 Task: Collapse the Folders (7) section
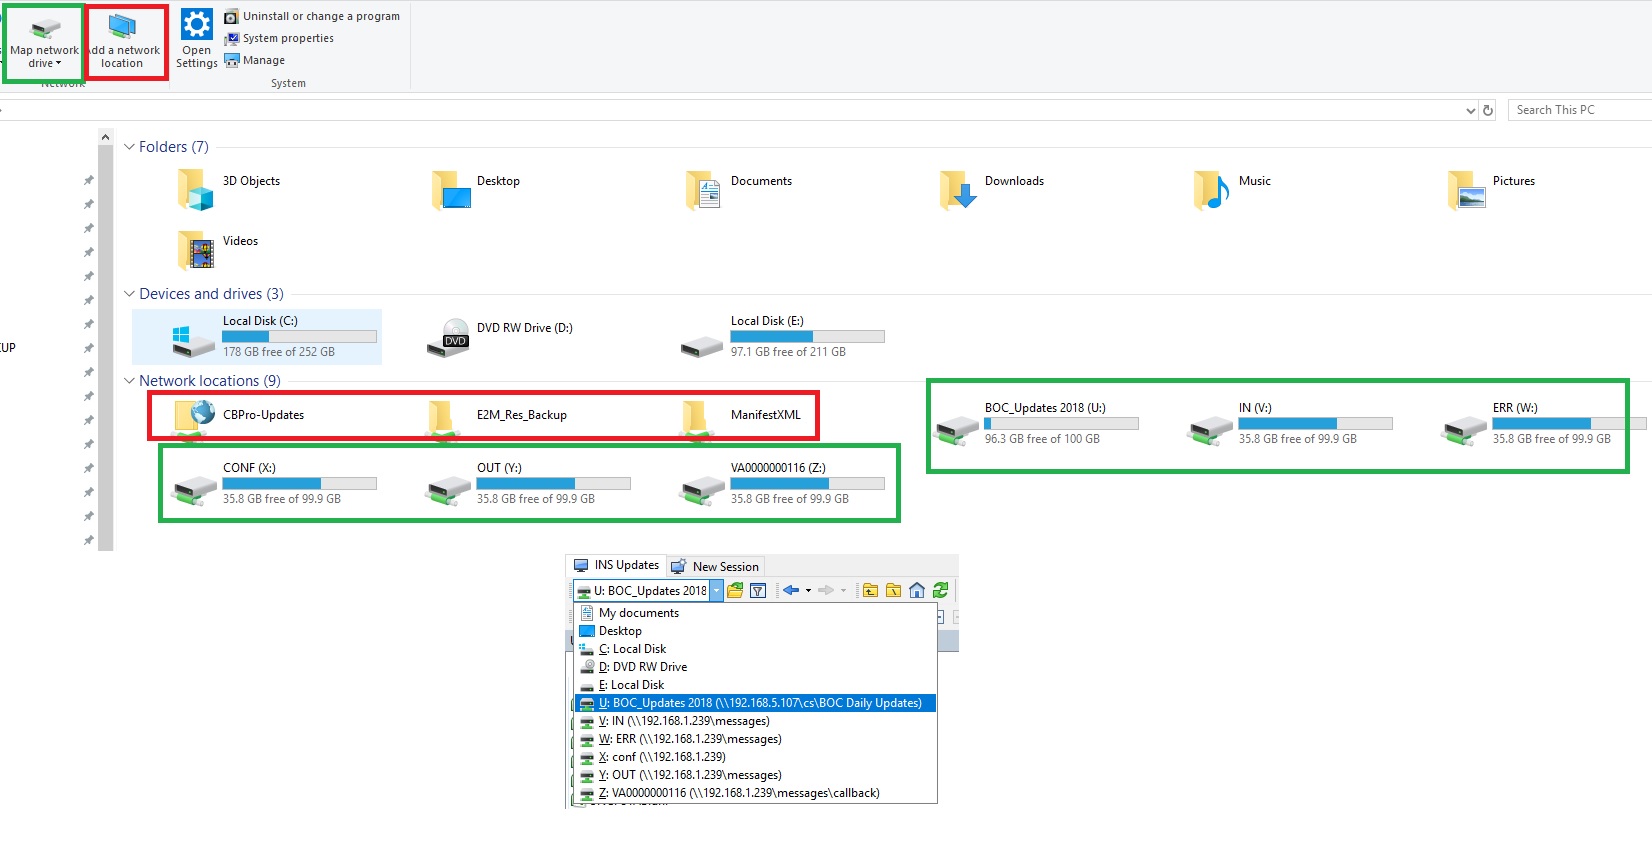click(129, 147)
